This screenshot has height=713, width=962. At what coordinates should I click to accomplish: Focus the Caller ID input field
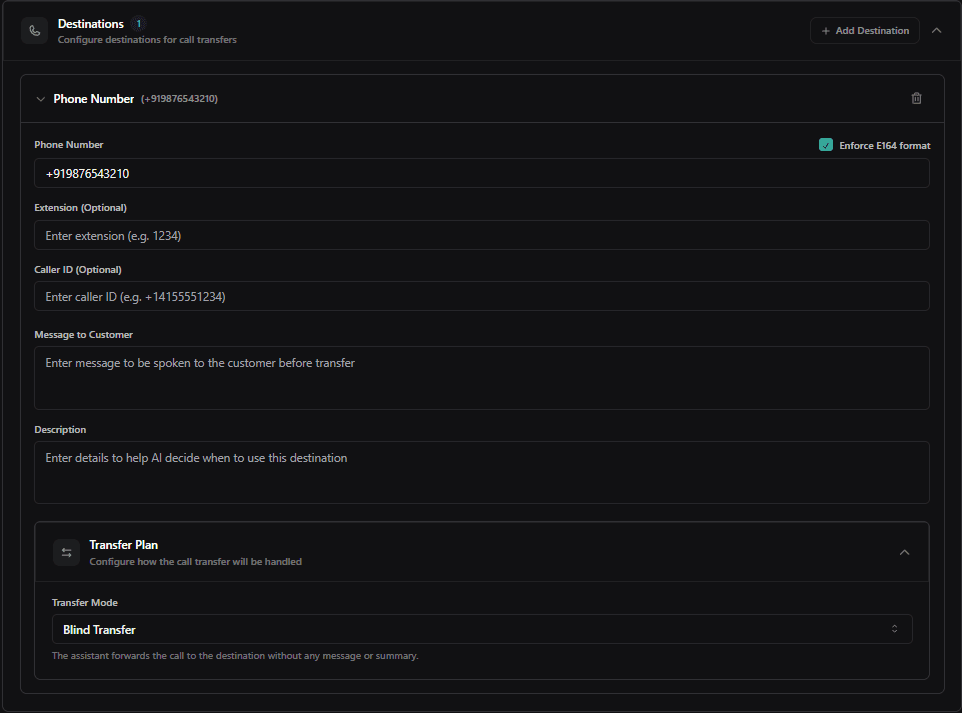click(482, 296)
